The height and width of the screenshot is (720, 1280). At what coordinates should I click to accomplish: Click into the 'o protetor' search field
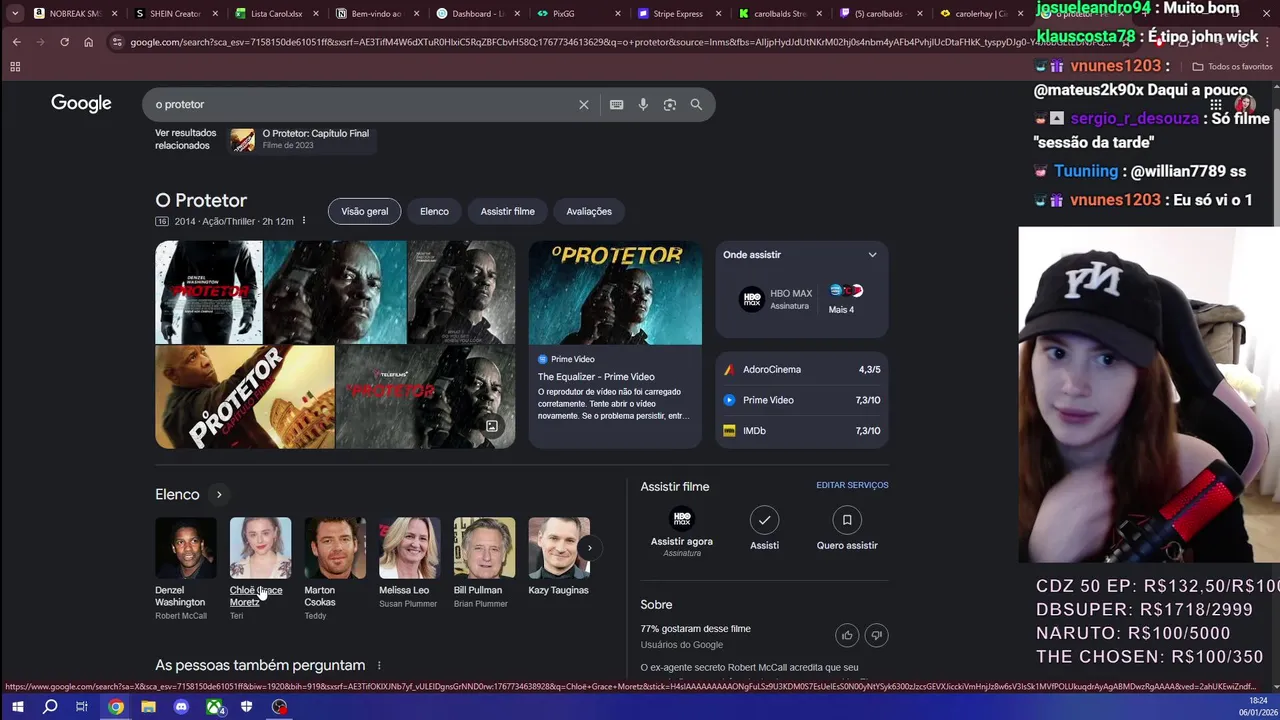tap(360, 105)
